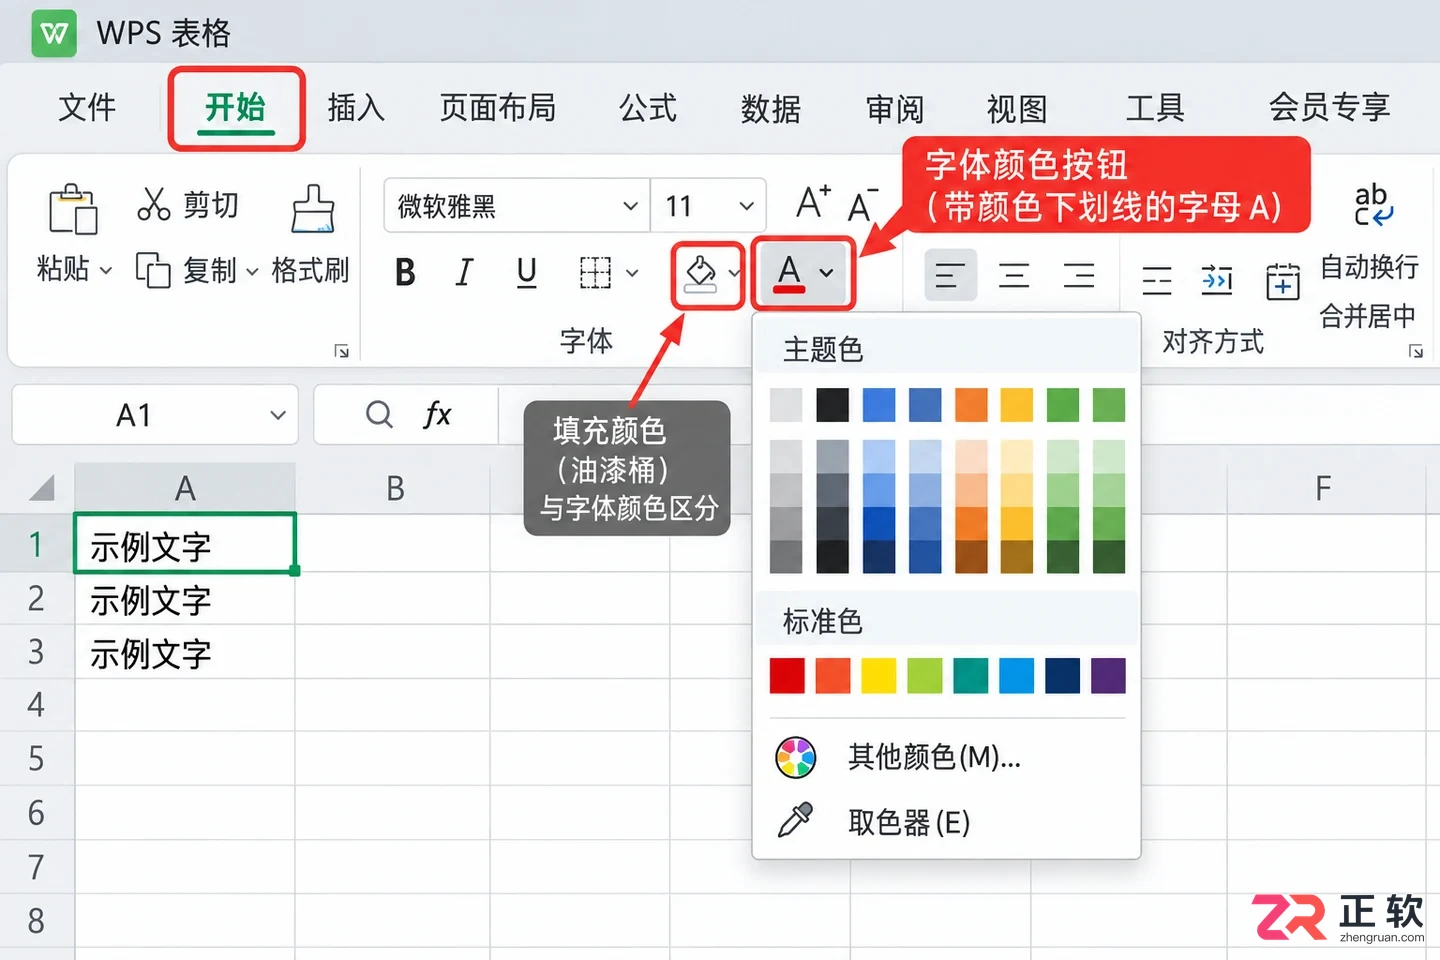The width and height of the screenshot is (1440, 960).
Task: Click the increase indent icon
Action: click(x=1217, y=281)
